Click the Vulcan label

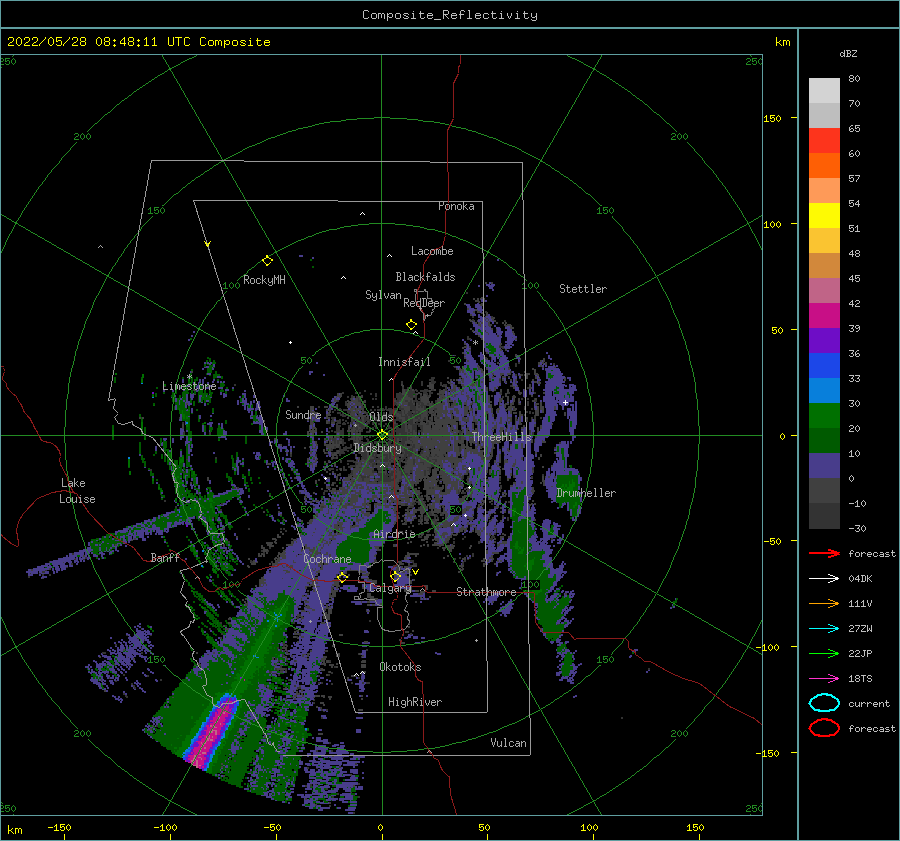pos(509,743)
